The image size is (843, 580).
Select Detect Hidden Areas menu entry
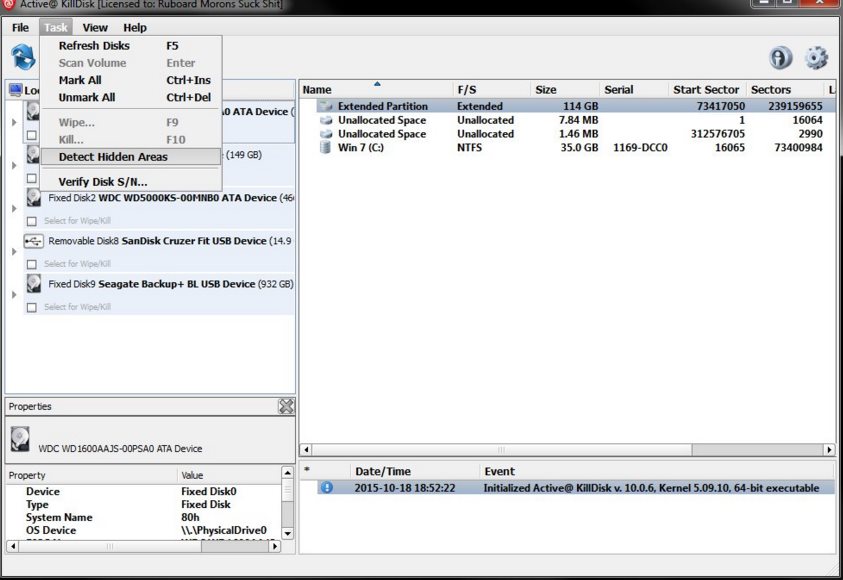(131, 157)
